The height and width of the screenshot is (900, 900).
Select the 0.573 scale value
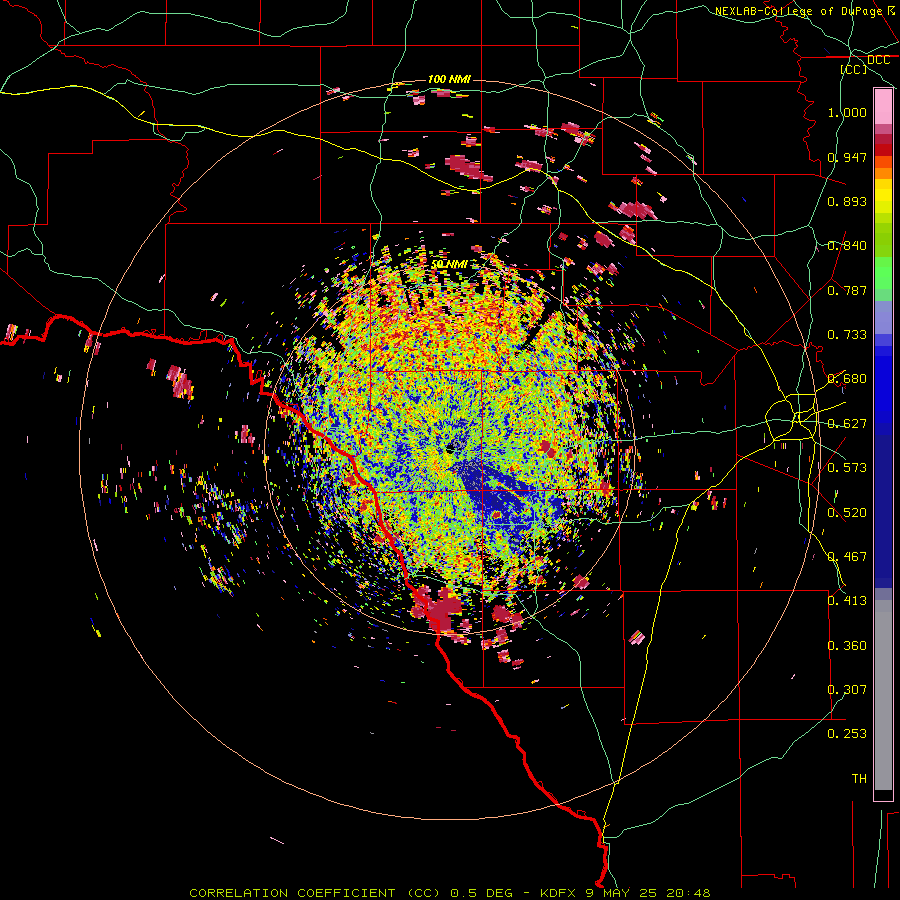click(x=847, y=468)
